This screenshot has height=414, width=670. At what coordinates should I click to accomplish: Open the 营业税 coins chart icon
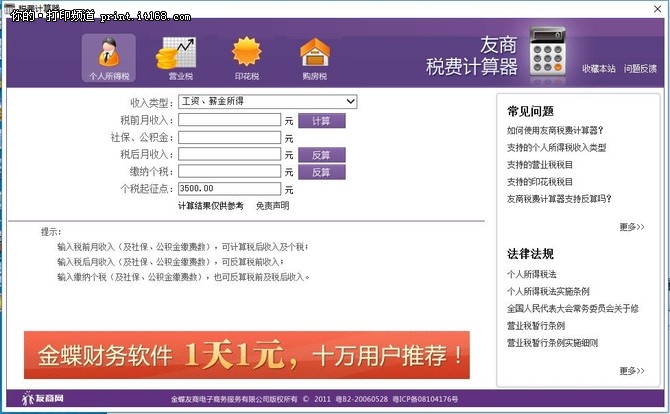tap(177, 58)
